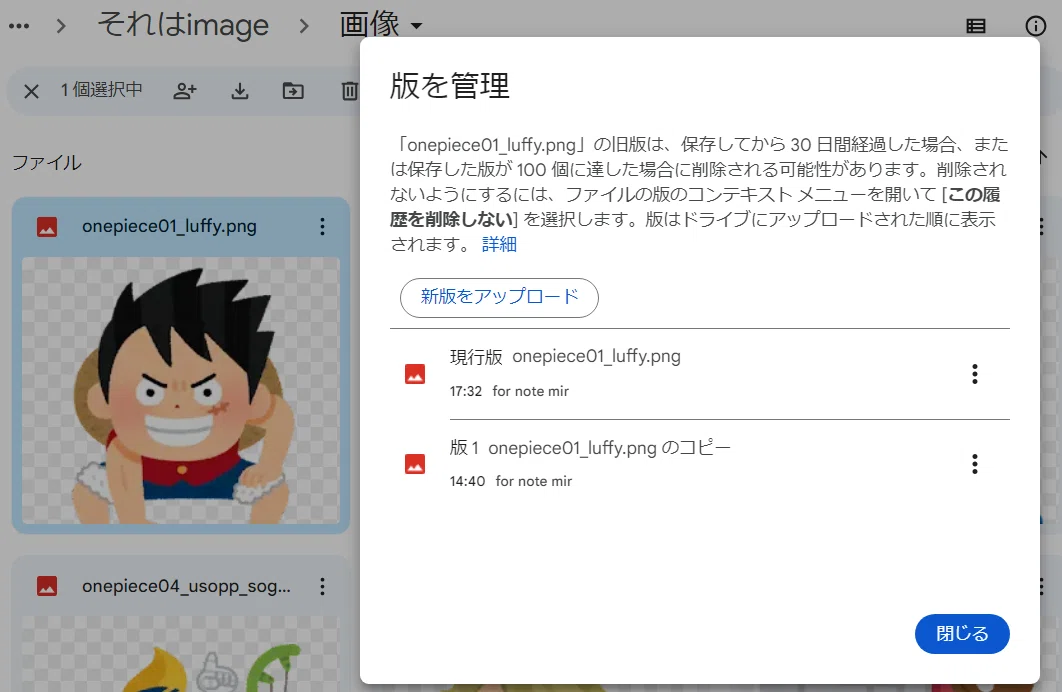Switch to list layout view icon
Screen dimensions: 1062x692
[x=975, y=26]
